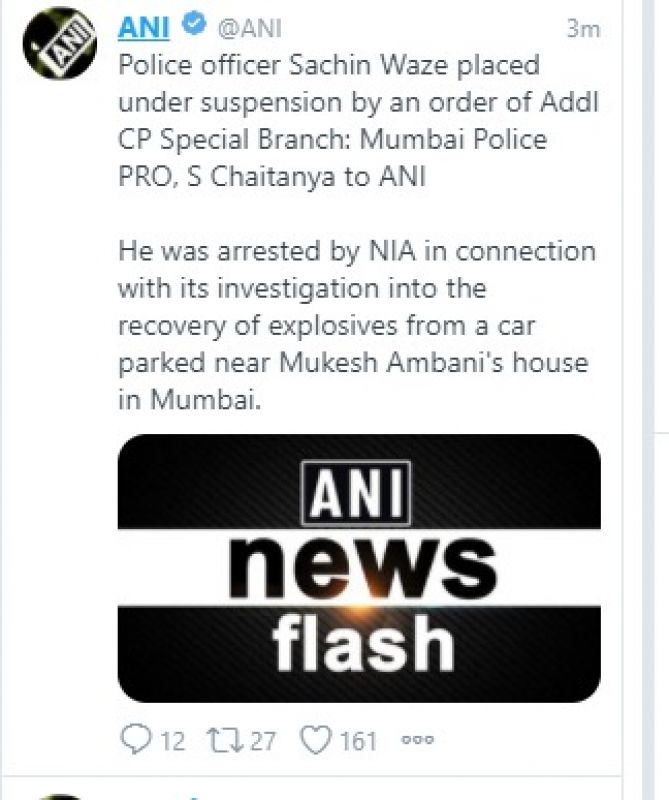
Task: Select the partially visible tweet at the bottom
Action: click(x=300, y=793)
